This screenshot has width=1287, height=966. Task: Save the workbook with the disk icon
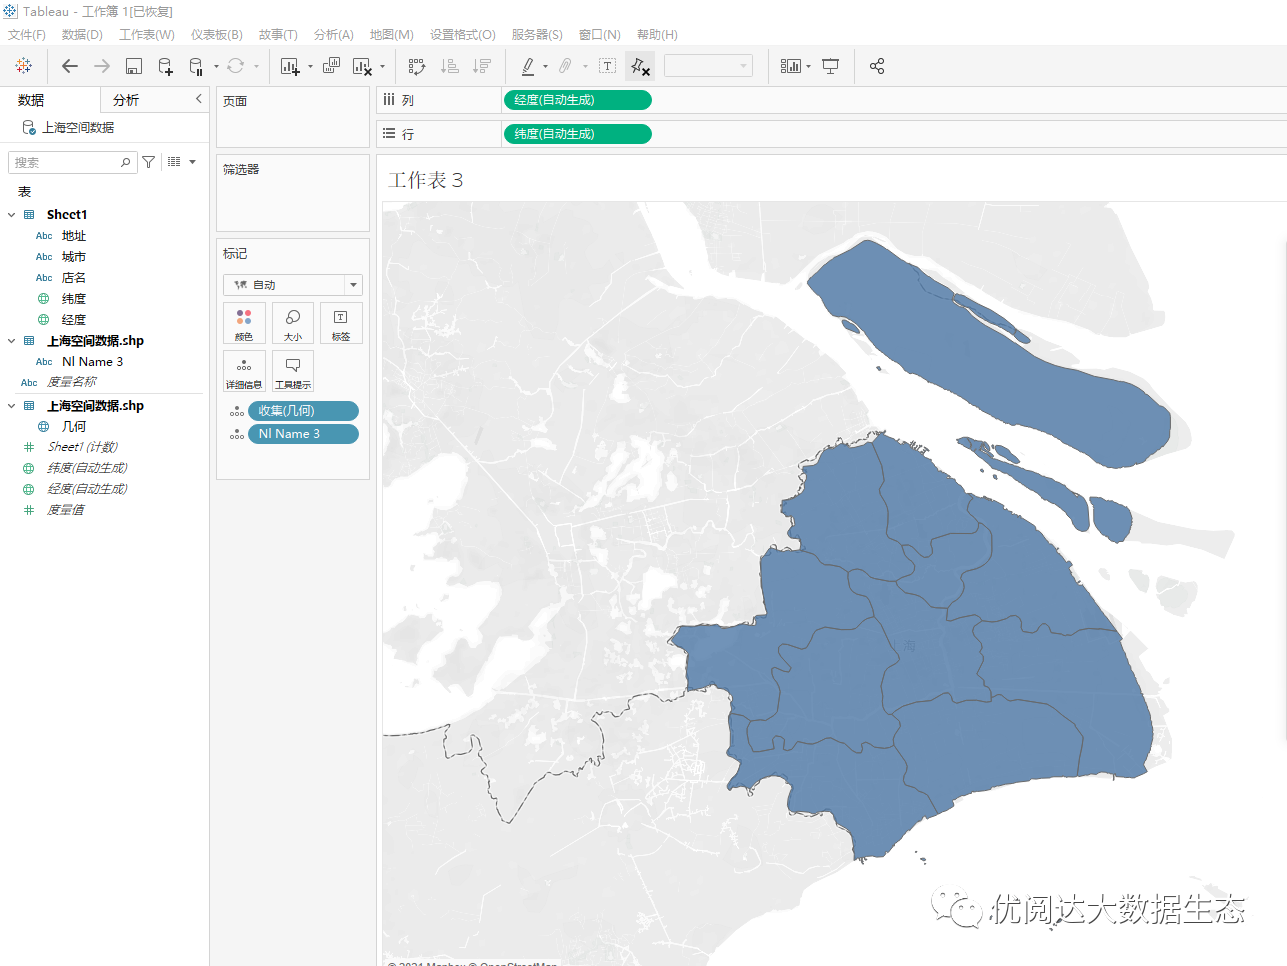(134, 66)
